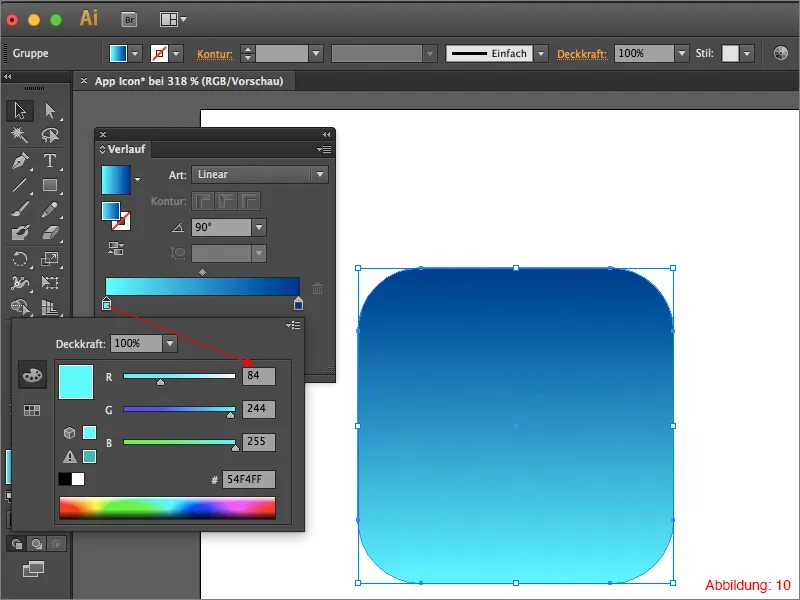Click the change screen mode icon at toolbar bottom
Image resolution: width=800 pixels, height=600 pixels.
point(34,568)
